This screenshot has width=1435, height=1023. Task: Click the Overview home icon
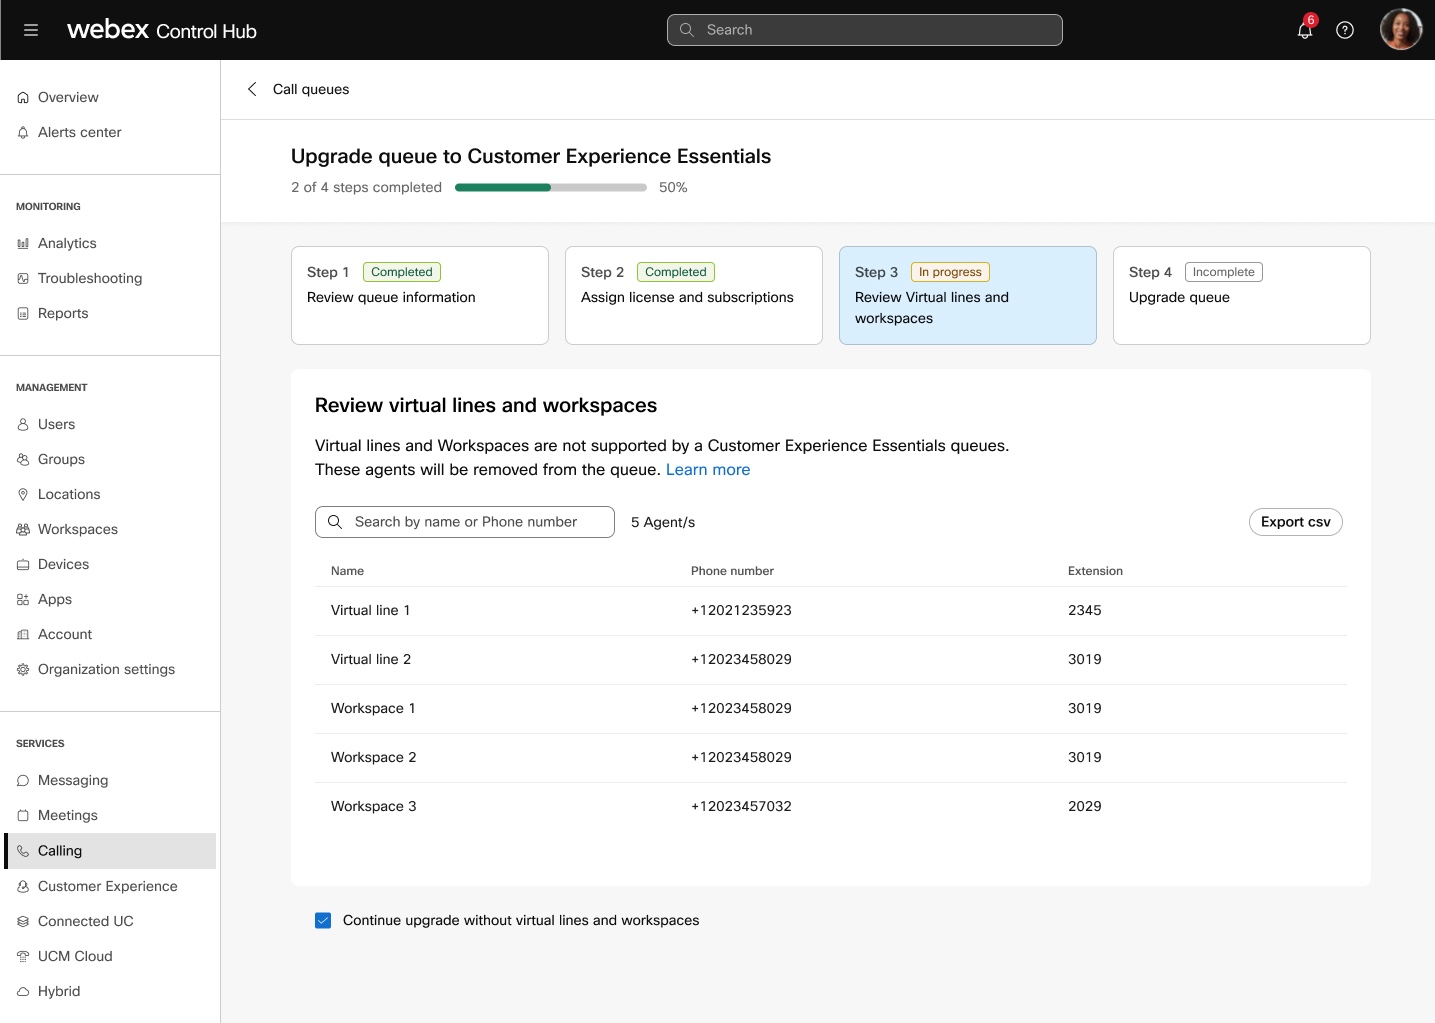point(23,98)
